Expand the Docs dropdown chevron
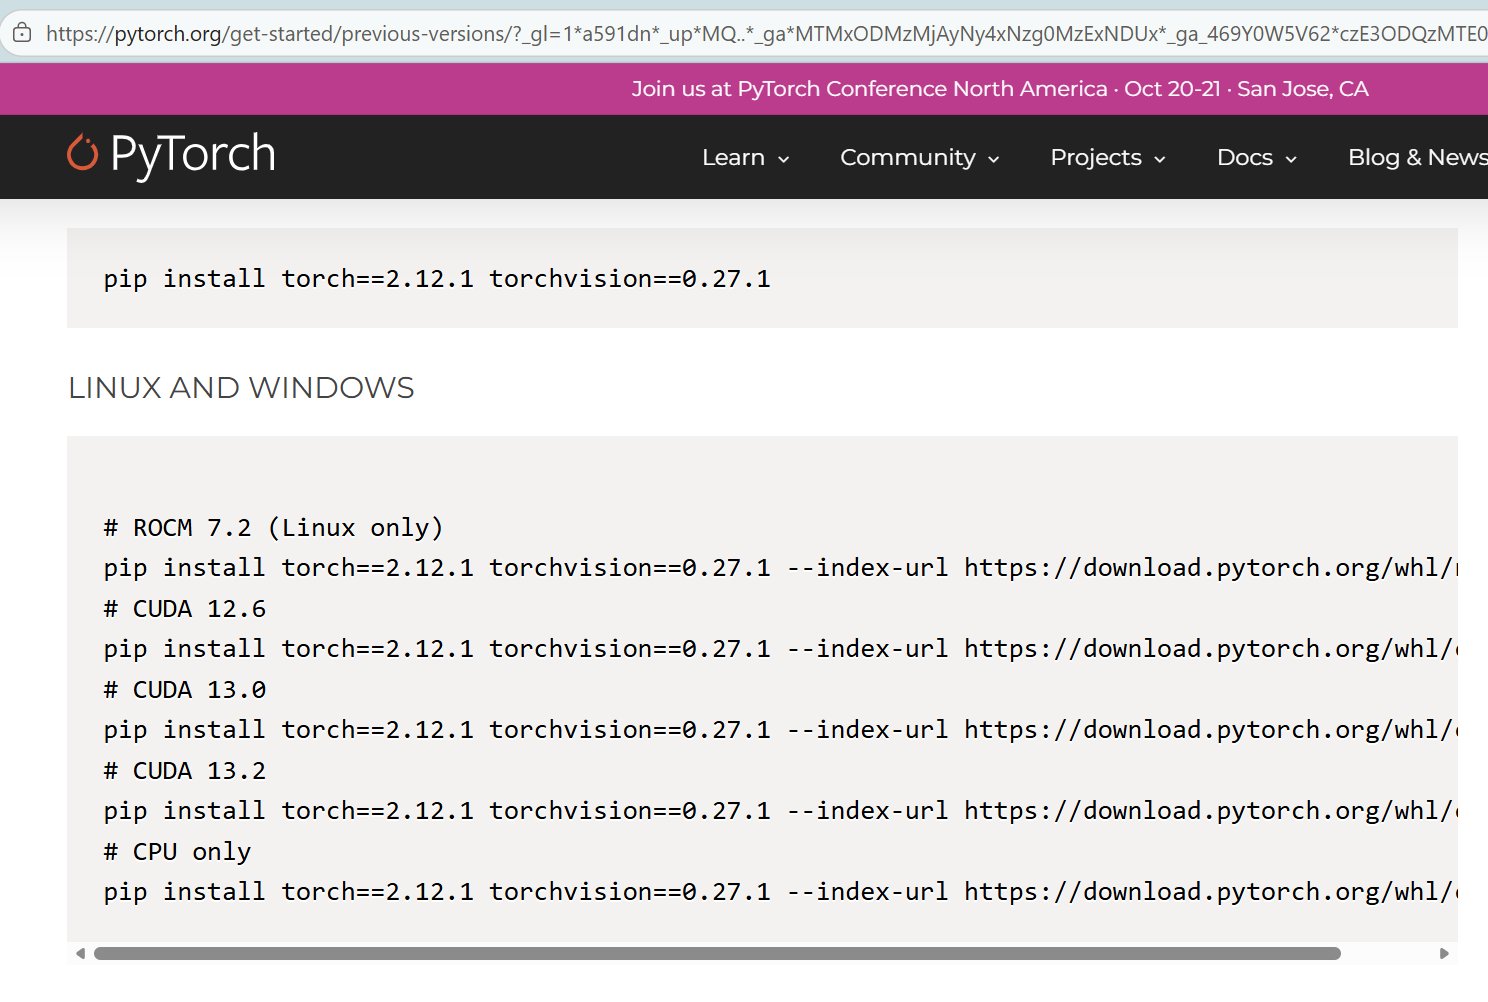 click(x=1291, y=159)
